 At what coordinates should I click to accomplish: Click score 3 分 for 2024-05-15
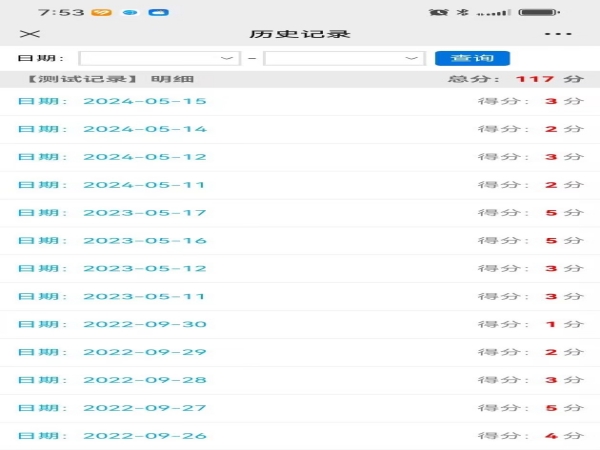pos(564,101)
